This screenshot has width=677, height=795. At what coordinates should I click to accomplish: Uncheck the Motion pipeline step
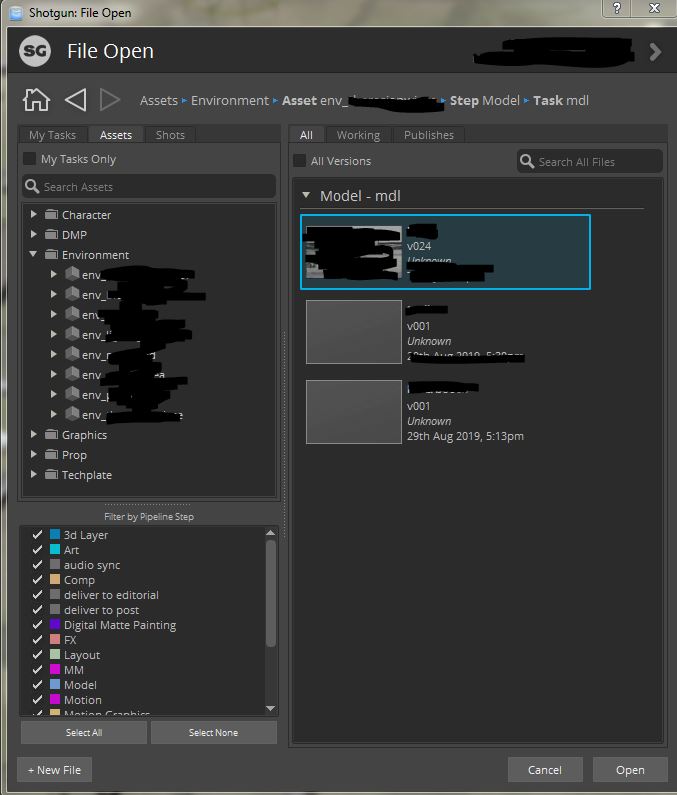tap(37, 700)
